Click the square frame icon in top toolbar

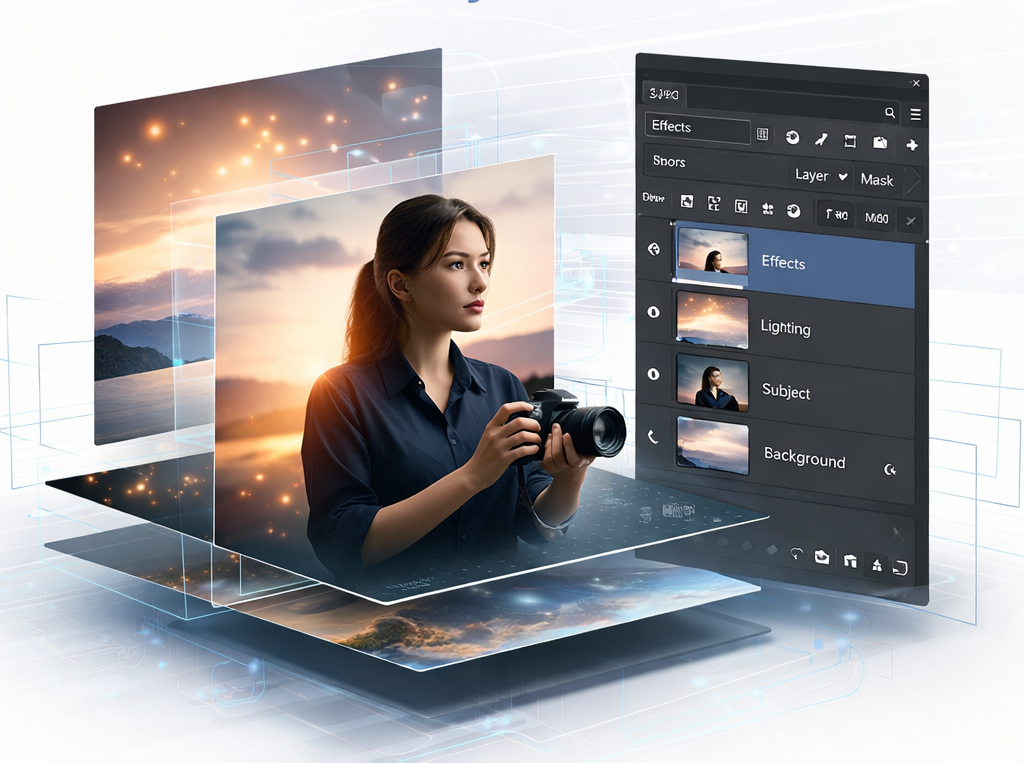pos(849,141)
